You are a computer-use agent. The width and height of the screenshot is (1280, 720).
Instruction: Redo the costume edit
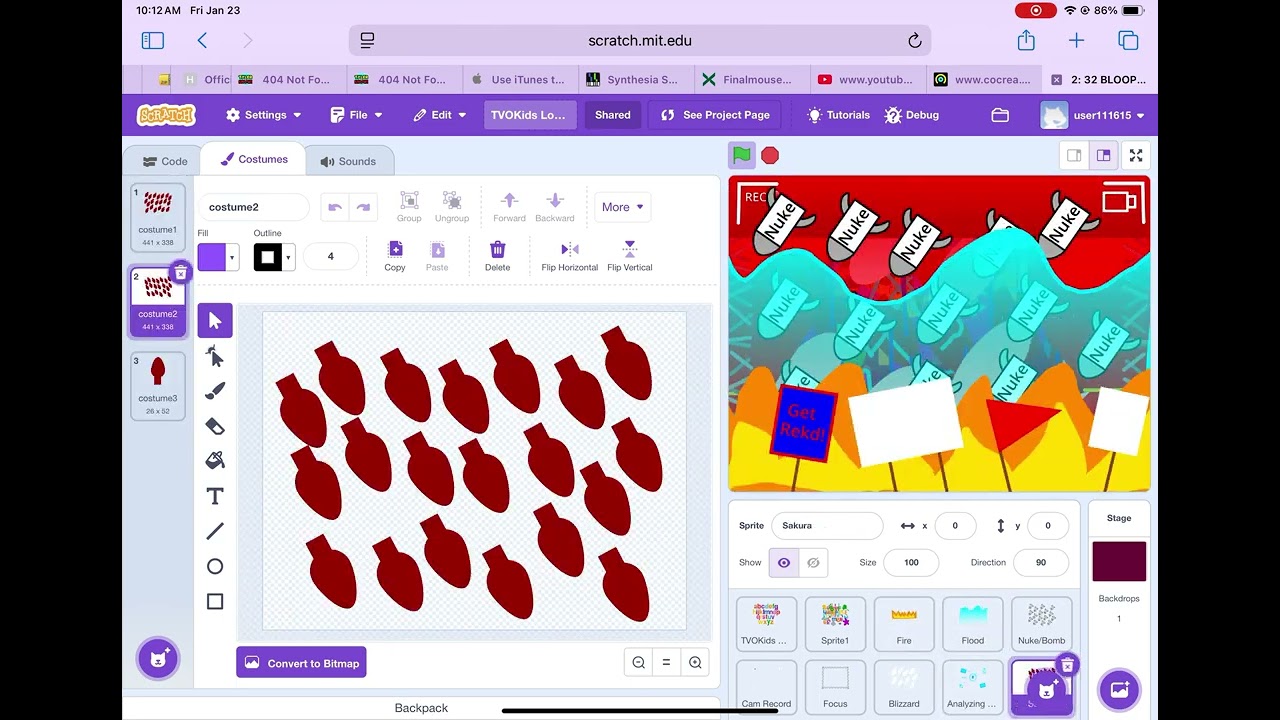coord(363,207)
